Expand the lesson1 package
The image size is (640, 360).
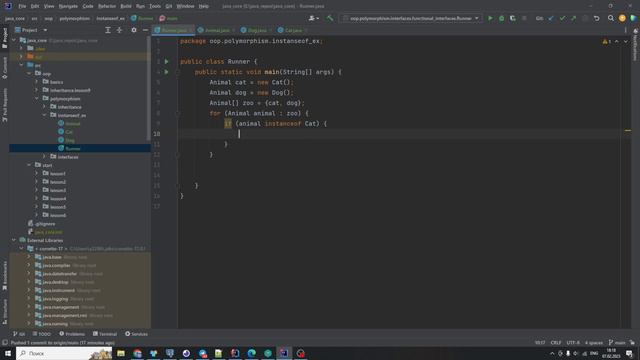tap(37, 173)
